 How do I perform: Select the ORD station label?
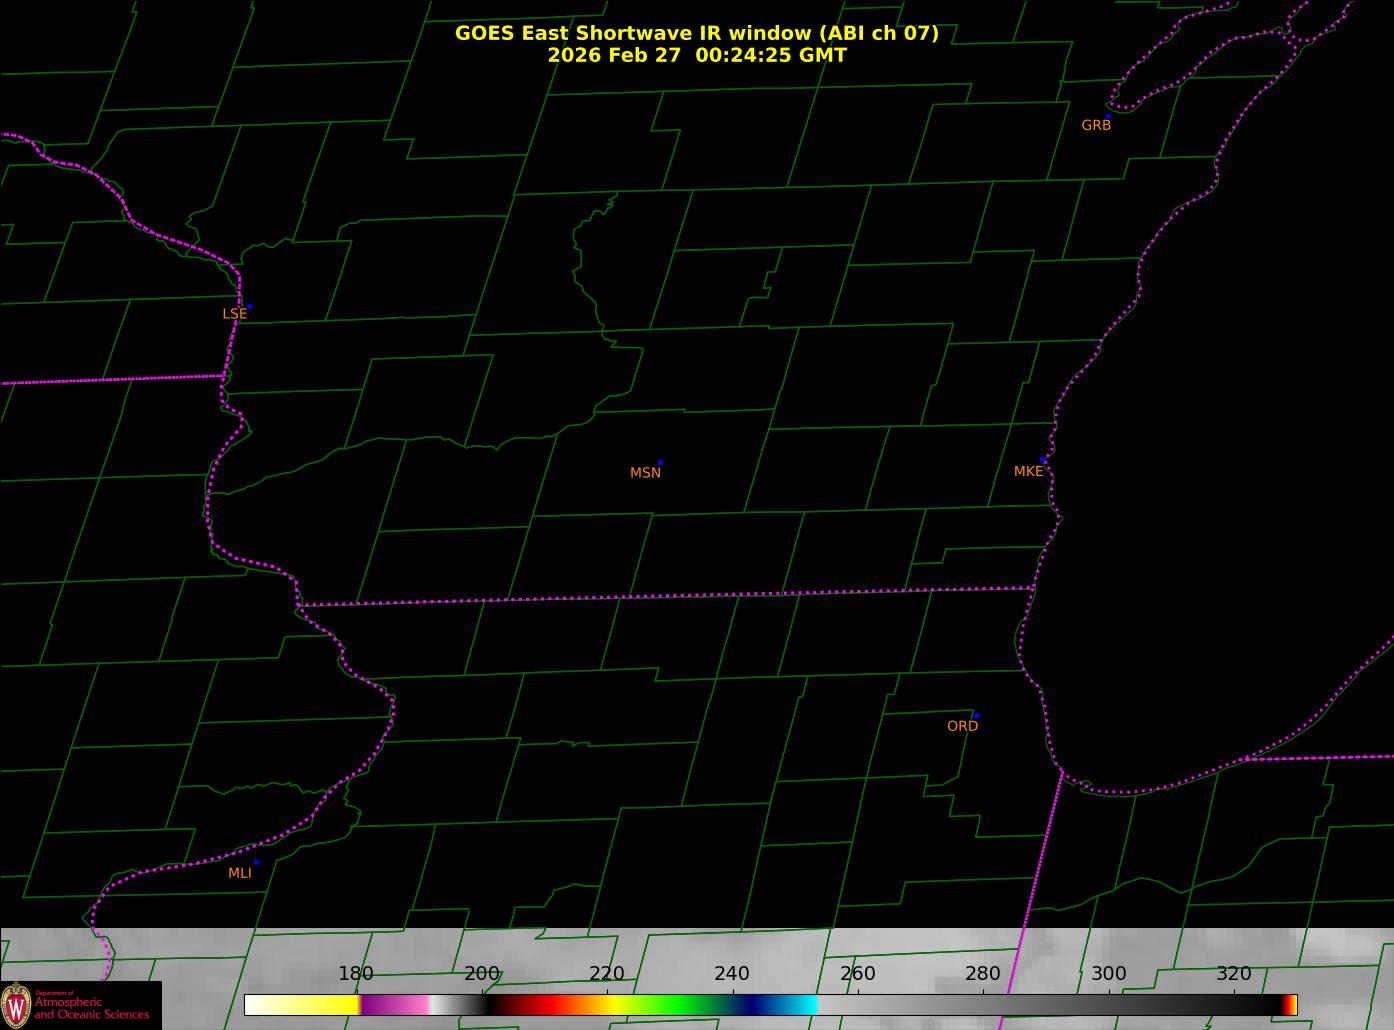coord(962,726)
